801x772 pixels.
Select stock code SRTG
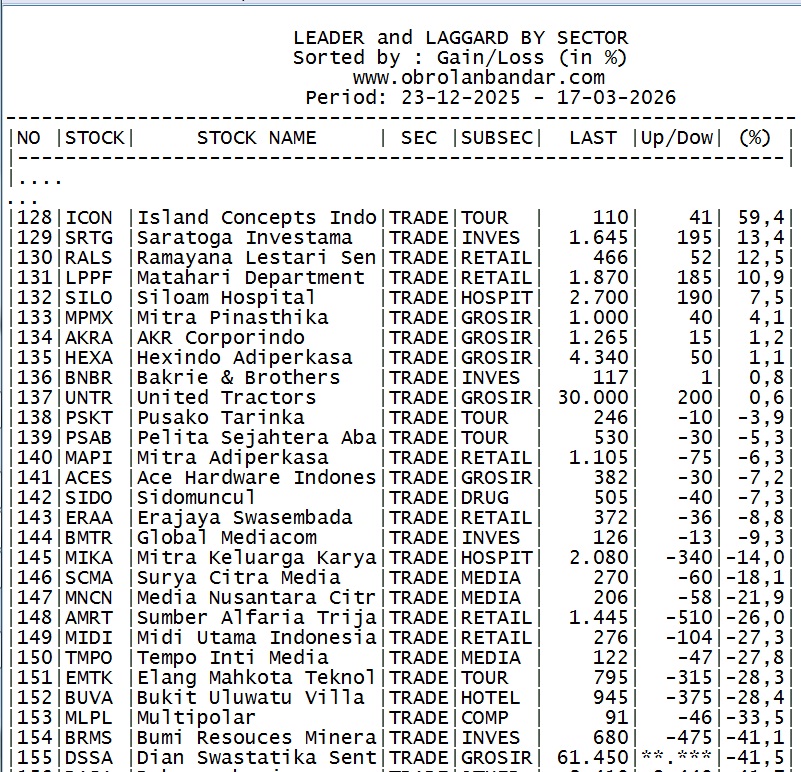tap(88, 238)
